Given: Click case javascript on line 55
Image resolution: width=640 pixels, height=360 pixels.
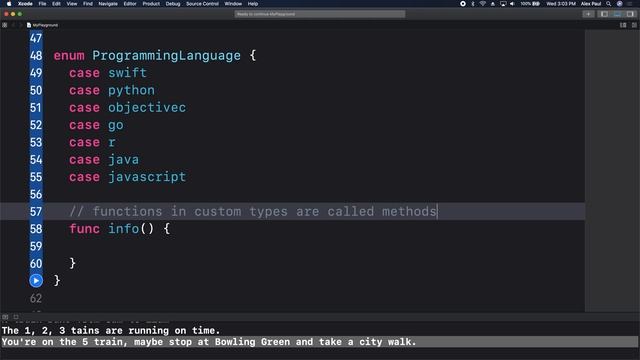Looking at the screenshot, I should (x=127, y=177).
